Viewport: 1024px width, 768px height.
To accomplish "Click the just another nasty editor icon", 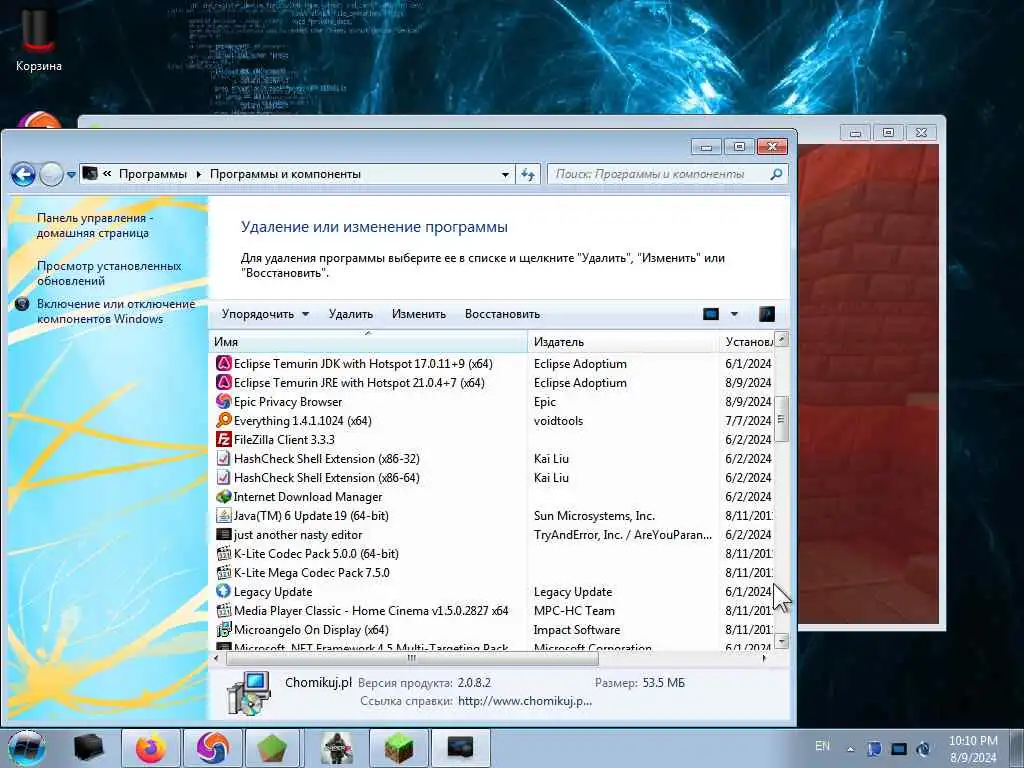I will [x=223, y=535].
